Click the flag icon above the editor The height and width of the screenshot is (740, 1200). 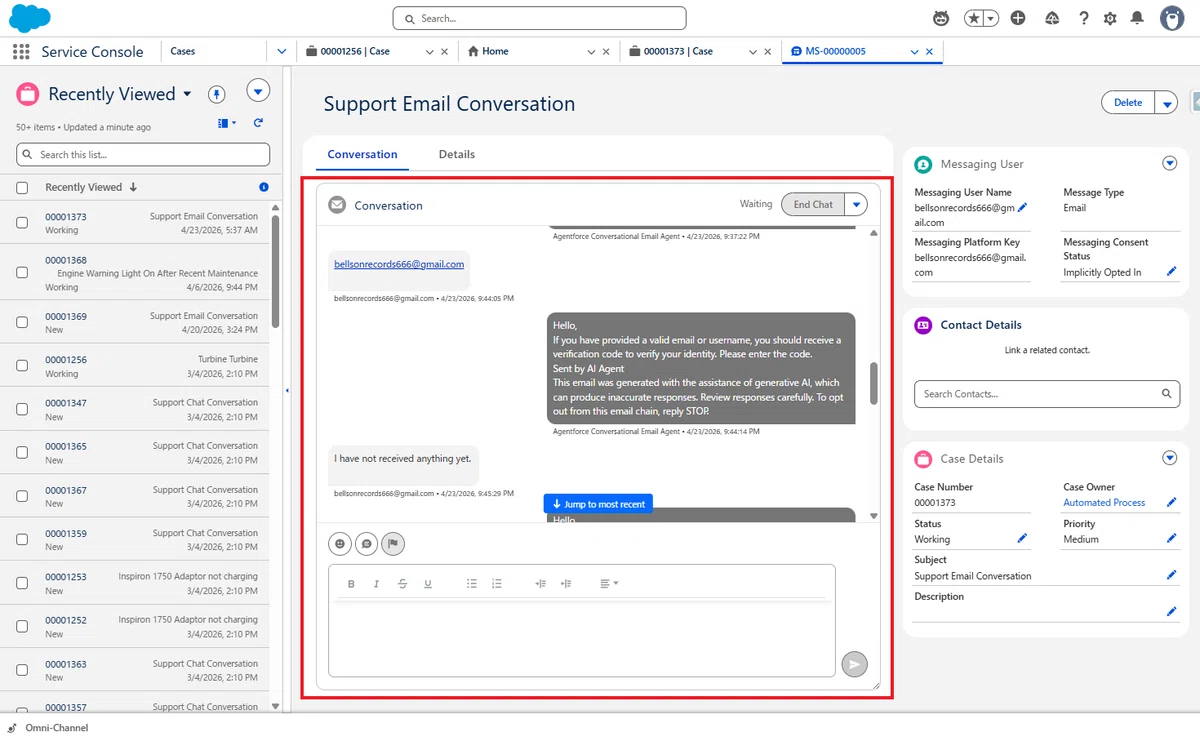(393, 544)
